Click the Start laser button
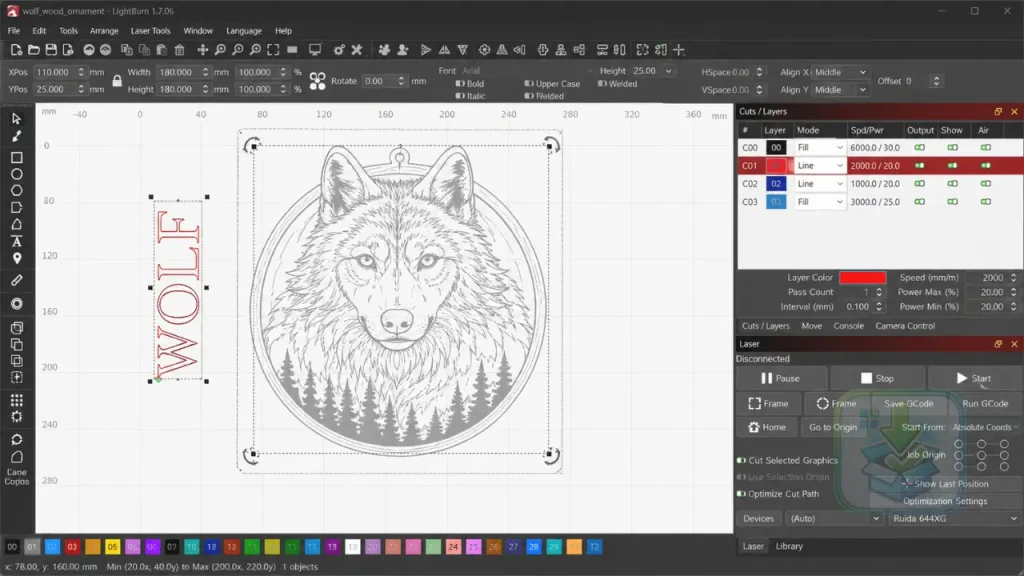Screen dimensions: 1024x576 974,378
